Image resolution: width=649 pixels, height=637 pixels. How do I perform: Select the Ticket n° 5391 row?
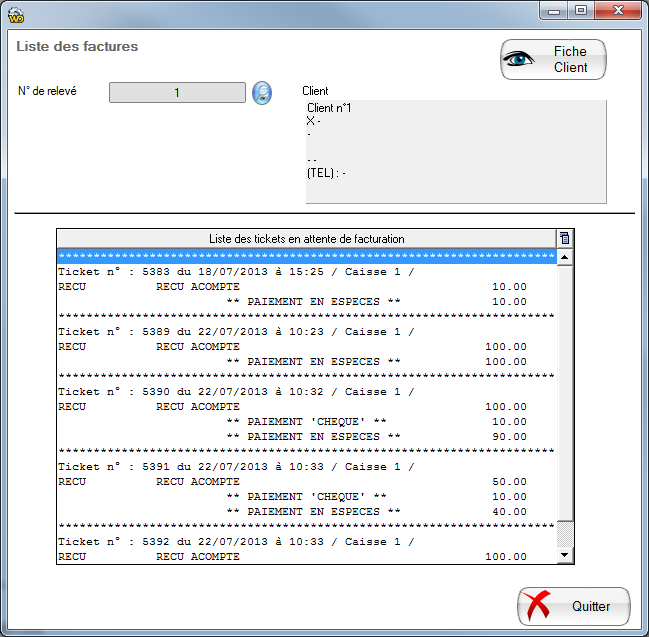[236, 467]
